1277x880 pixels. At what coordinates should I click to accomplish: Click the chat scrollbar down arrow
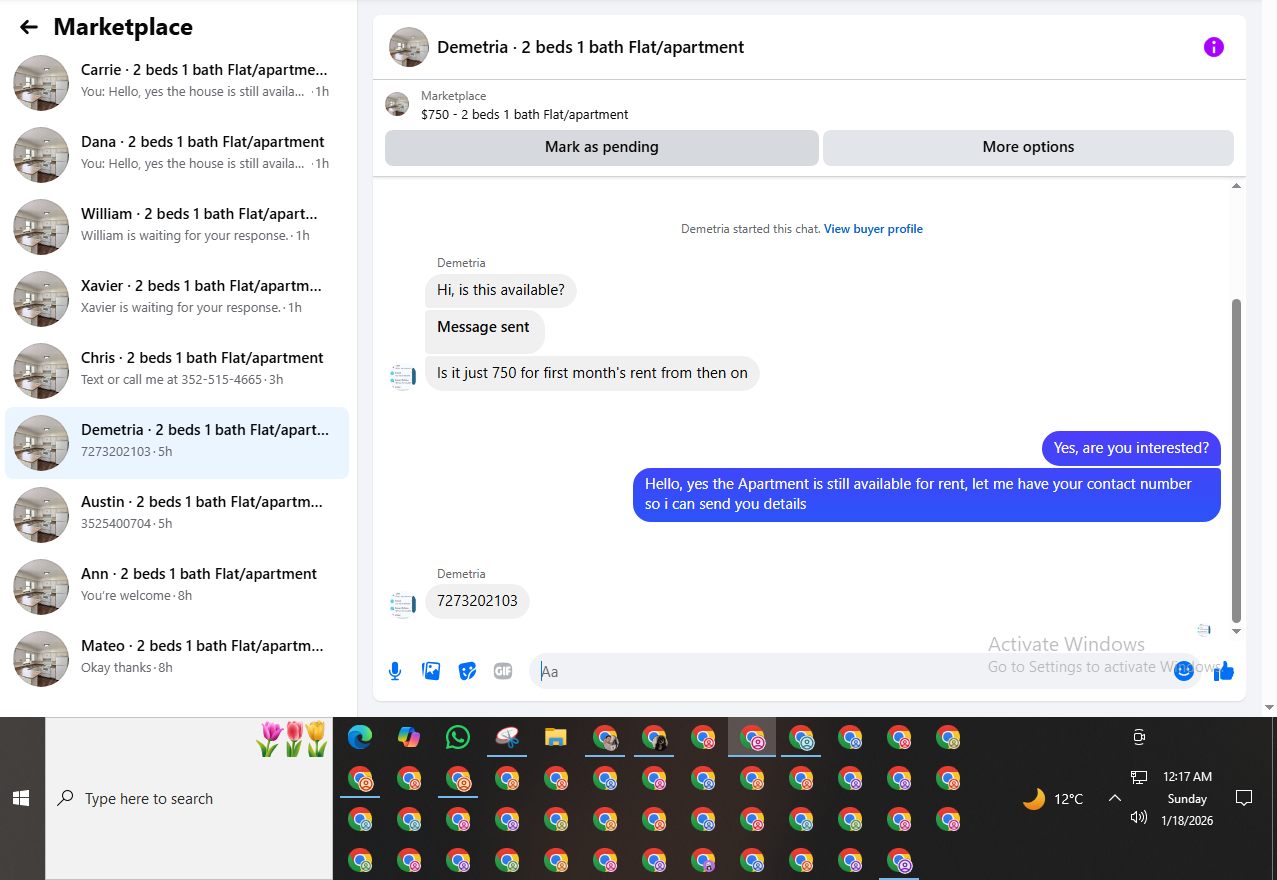point(1236,631)
